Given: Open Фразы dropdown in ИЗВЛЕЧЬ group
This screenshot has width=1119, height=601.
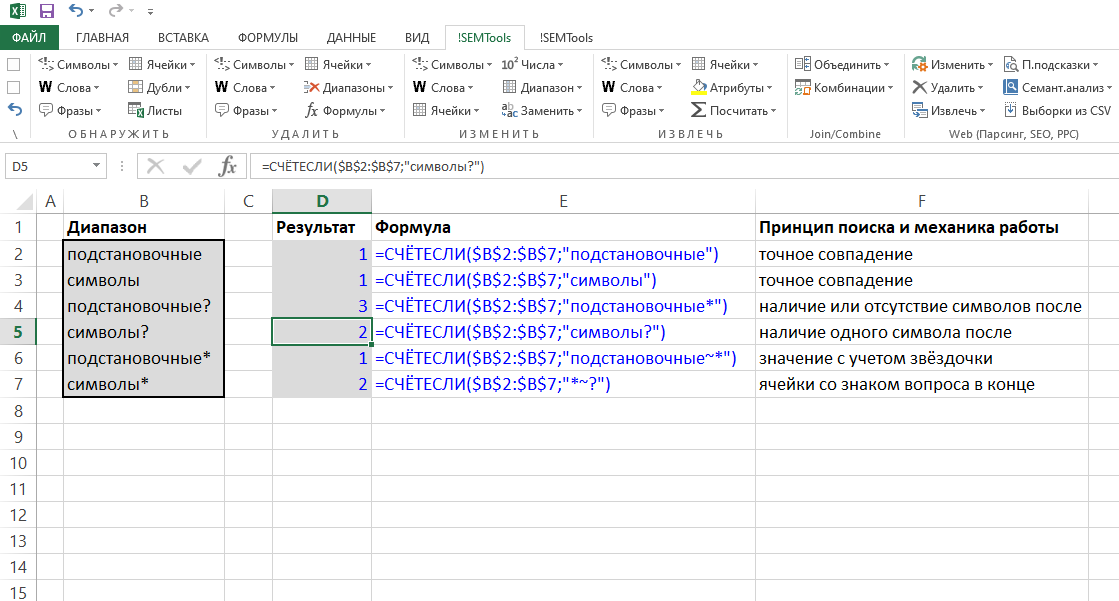Looking at the screenshot, I should [x=633, y=111].
